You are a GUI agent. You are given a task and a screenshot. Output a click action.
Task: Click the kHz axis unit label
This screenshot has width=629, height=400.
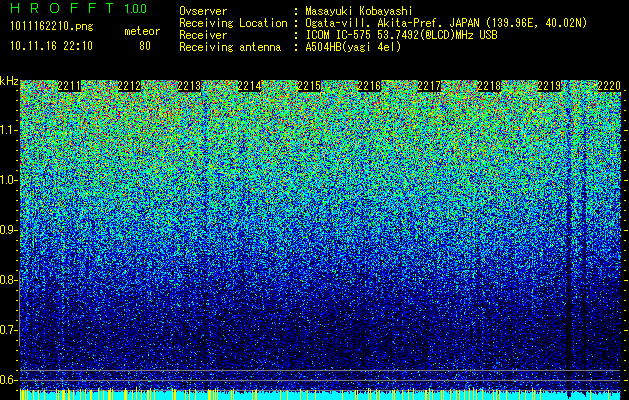(9, 81)
